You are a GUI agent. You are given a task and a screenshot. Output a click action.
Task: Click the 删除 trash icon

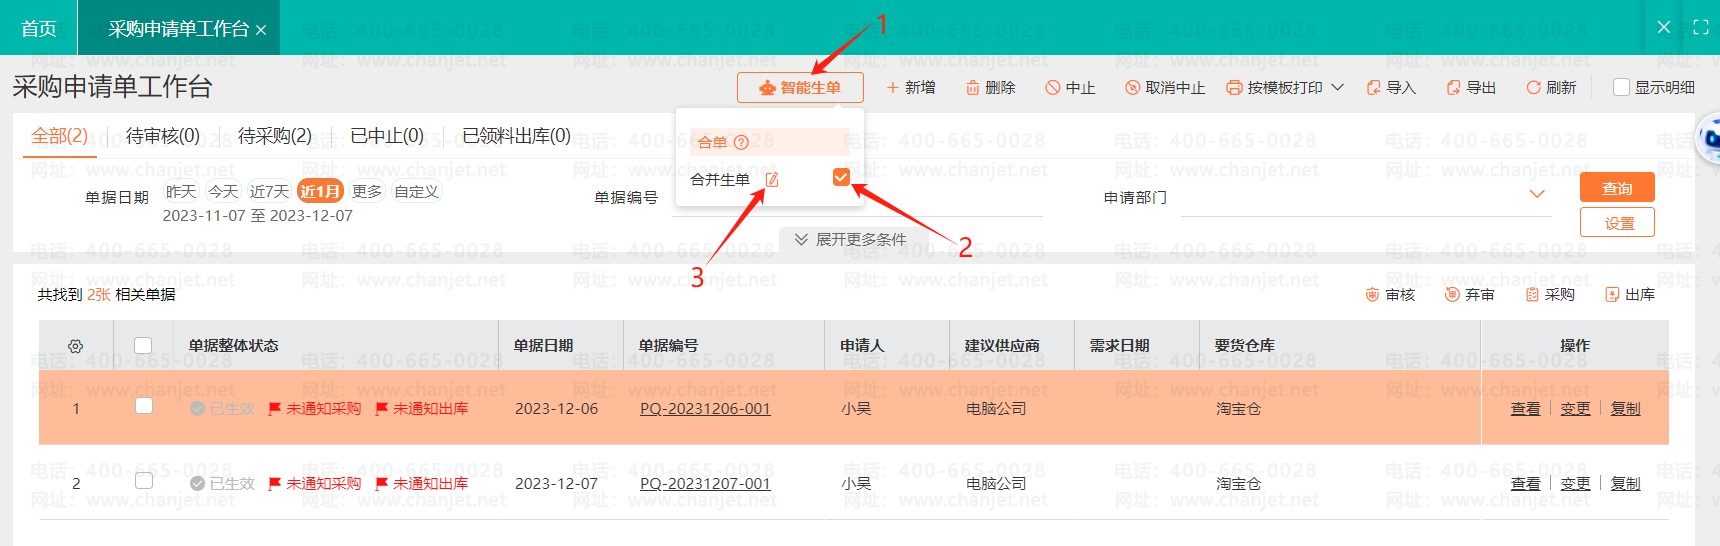(972, 88)
